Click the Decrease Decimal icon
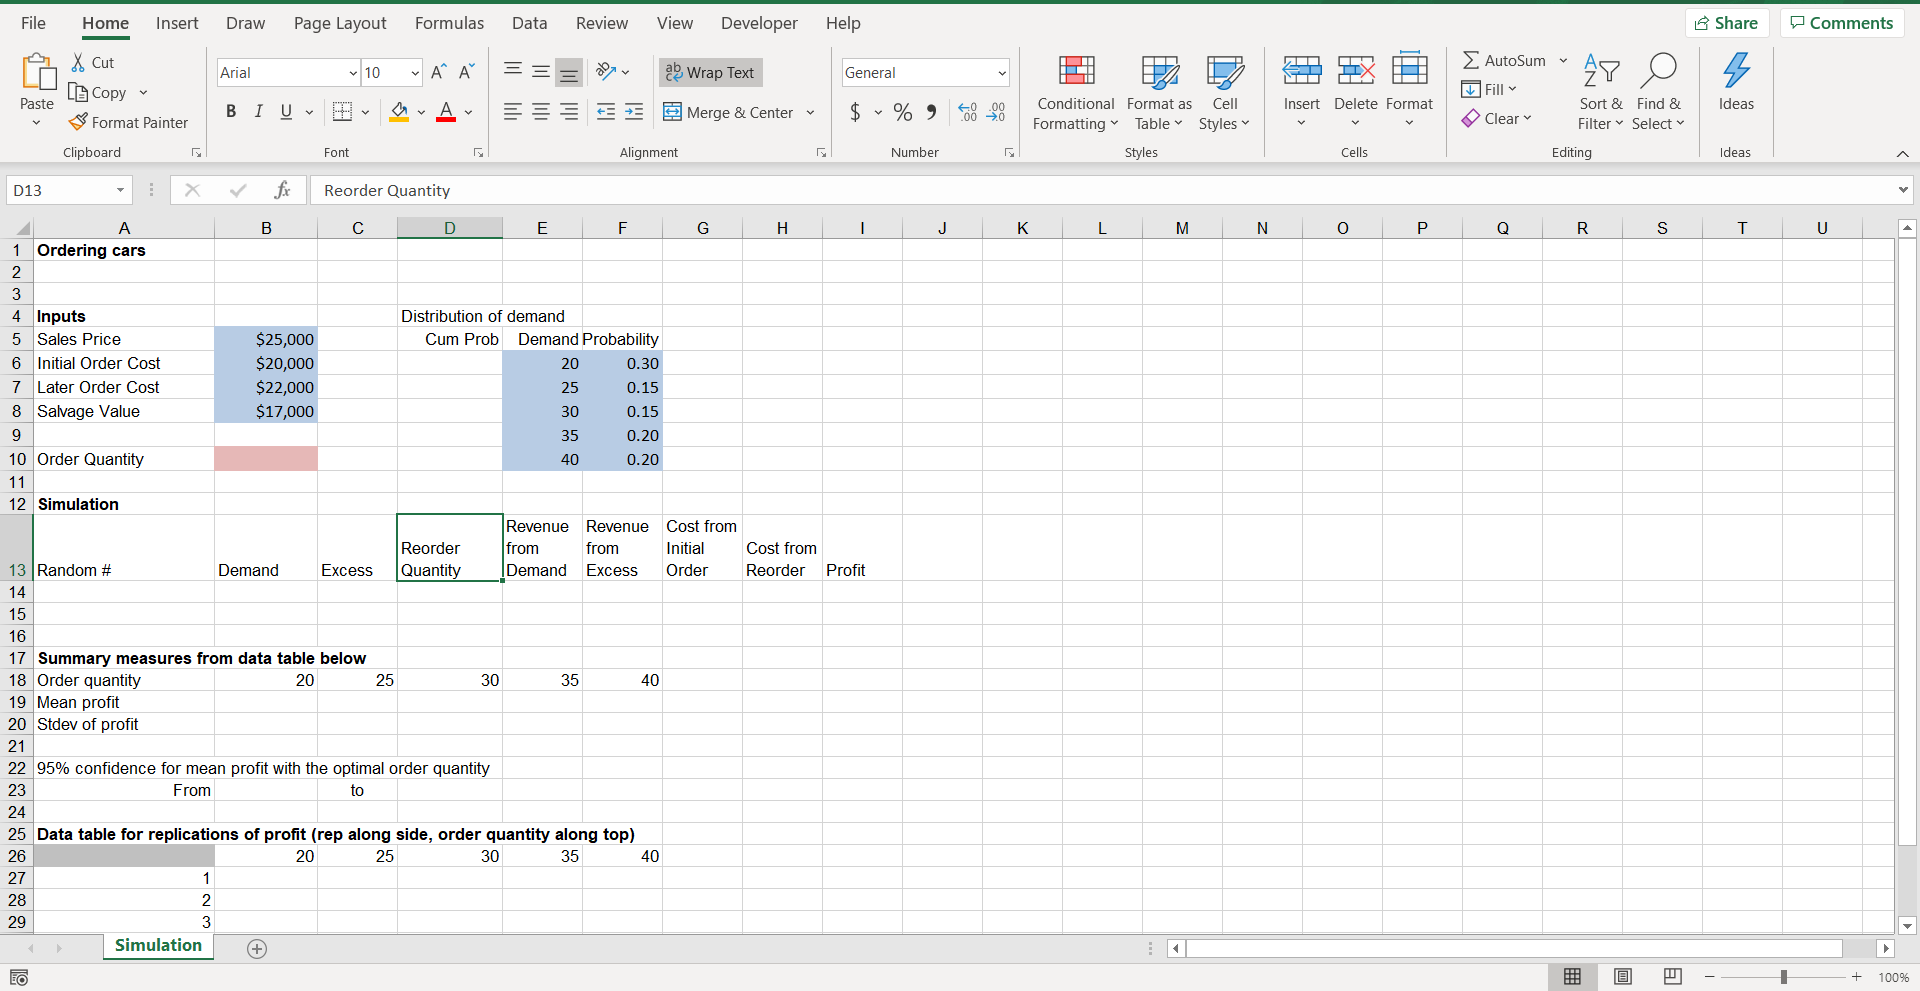Screen dimensions: 1920x991 click(996, 112)
